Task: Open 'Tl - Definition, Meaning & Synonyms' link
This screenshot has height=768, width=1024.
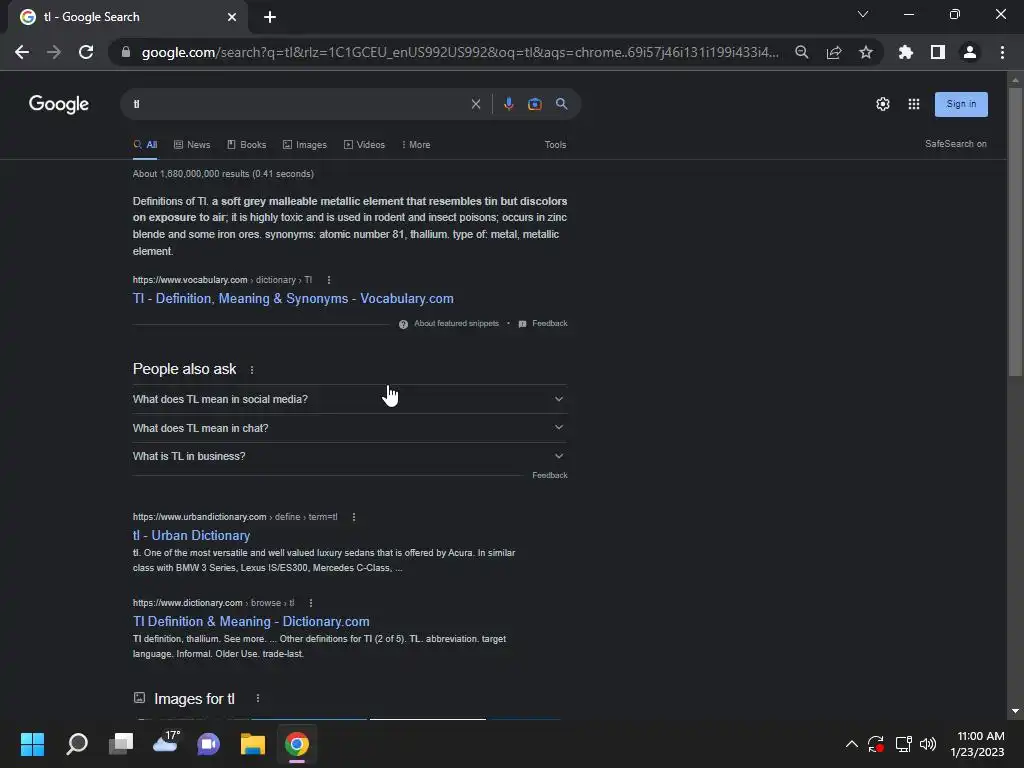Action: click(293, 298)
